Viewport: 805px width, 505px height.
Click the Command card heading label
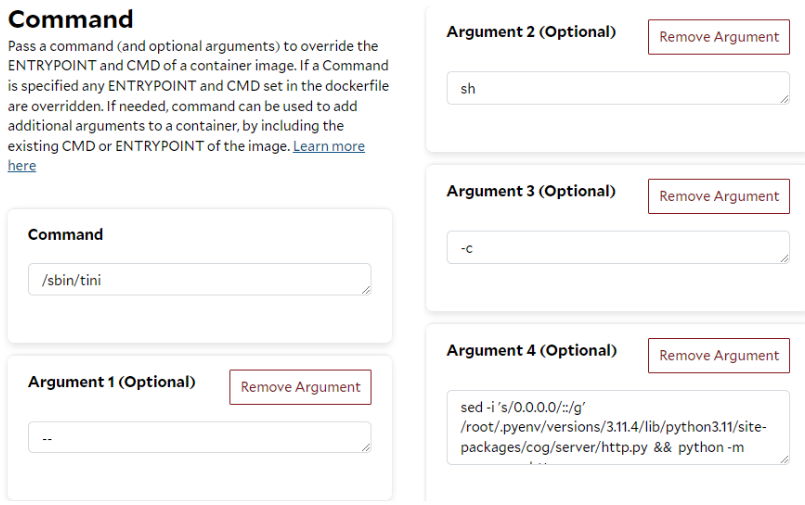coord(65,235)
